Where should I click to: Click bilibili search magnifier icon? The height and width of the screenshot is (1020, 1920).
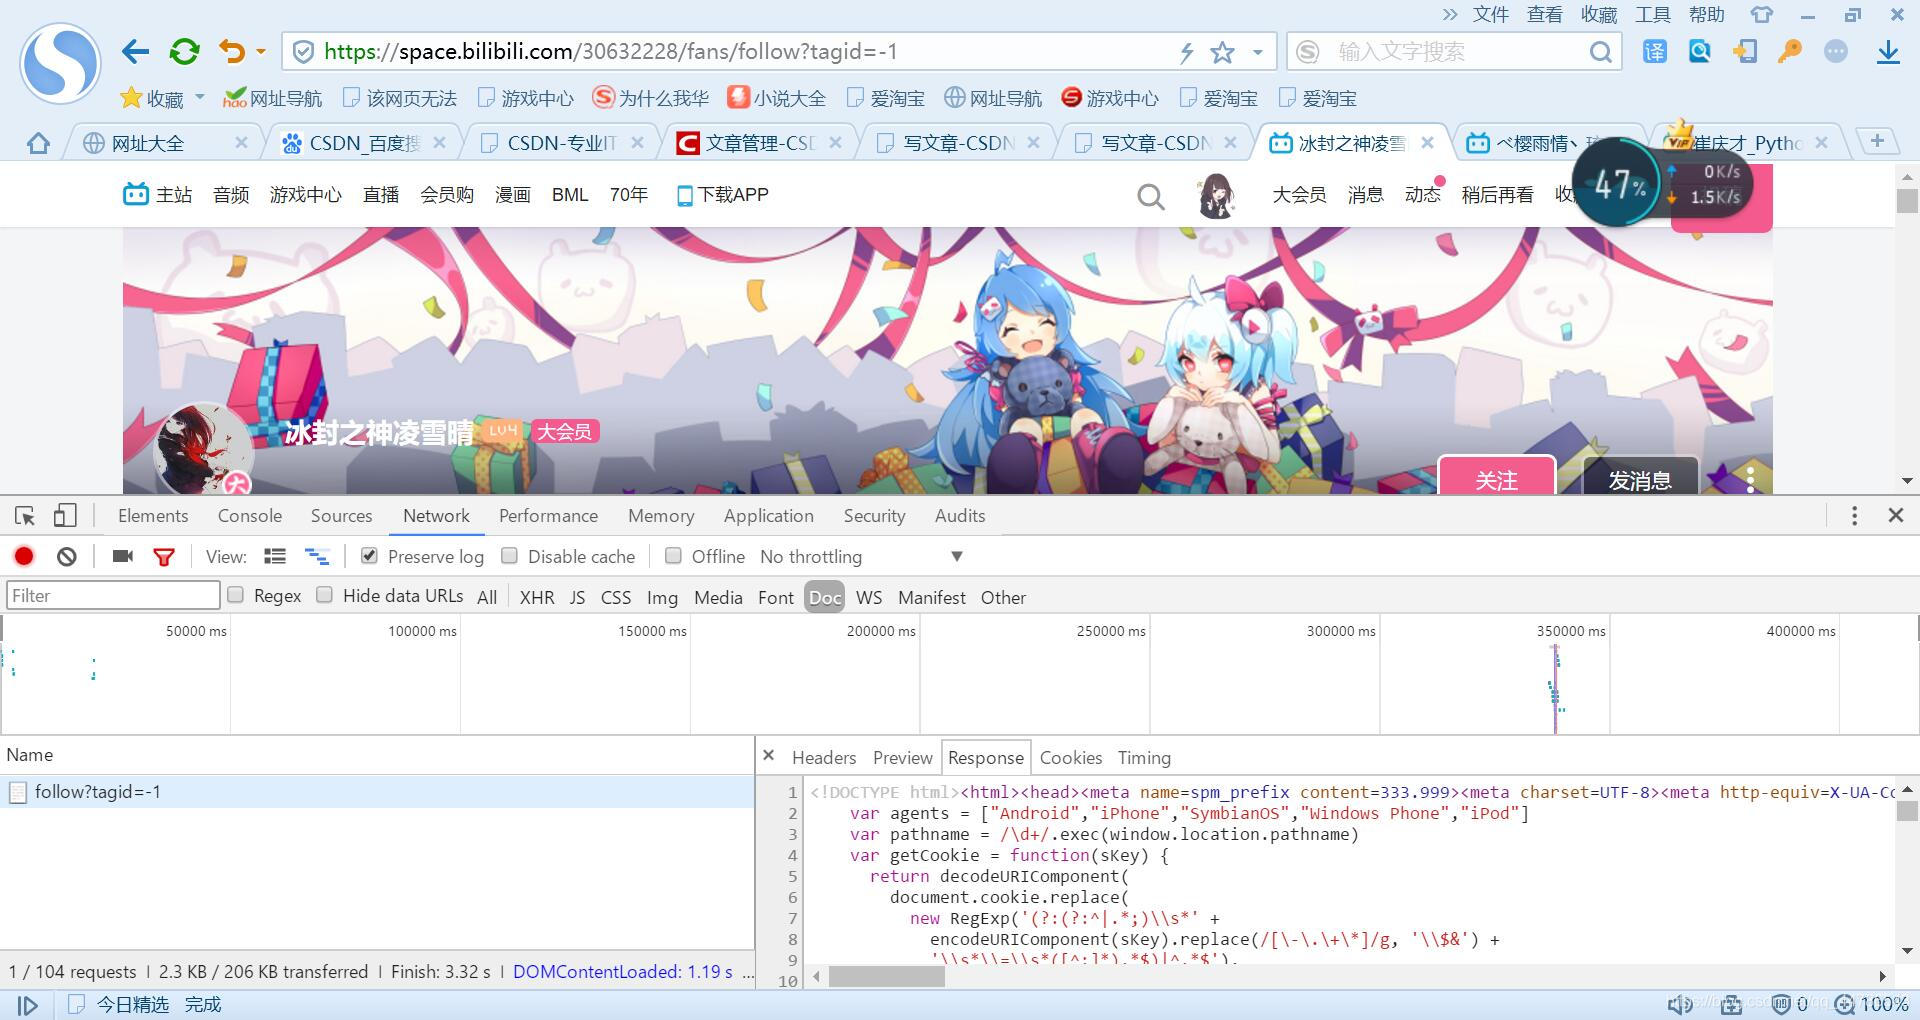[x=1151, y=196]
